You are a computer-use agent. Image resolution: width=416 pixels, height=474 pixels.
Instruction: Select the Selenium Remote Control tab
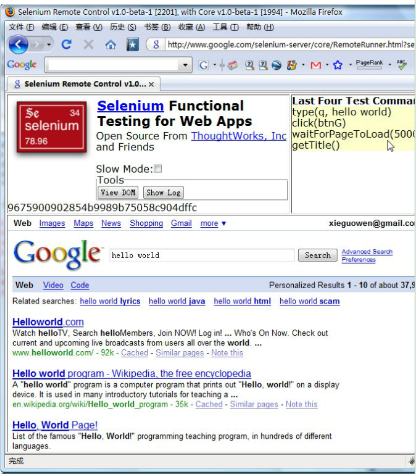[x=83, y=84]
